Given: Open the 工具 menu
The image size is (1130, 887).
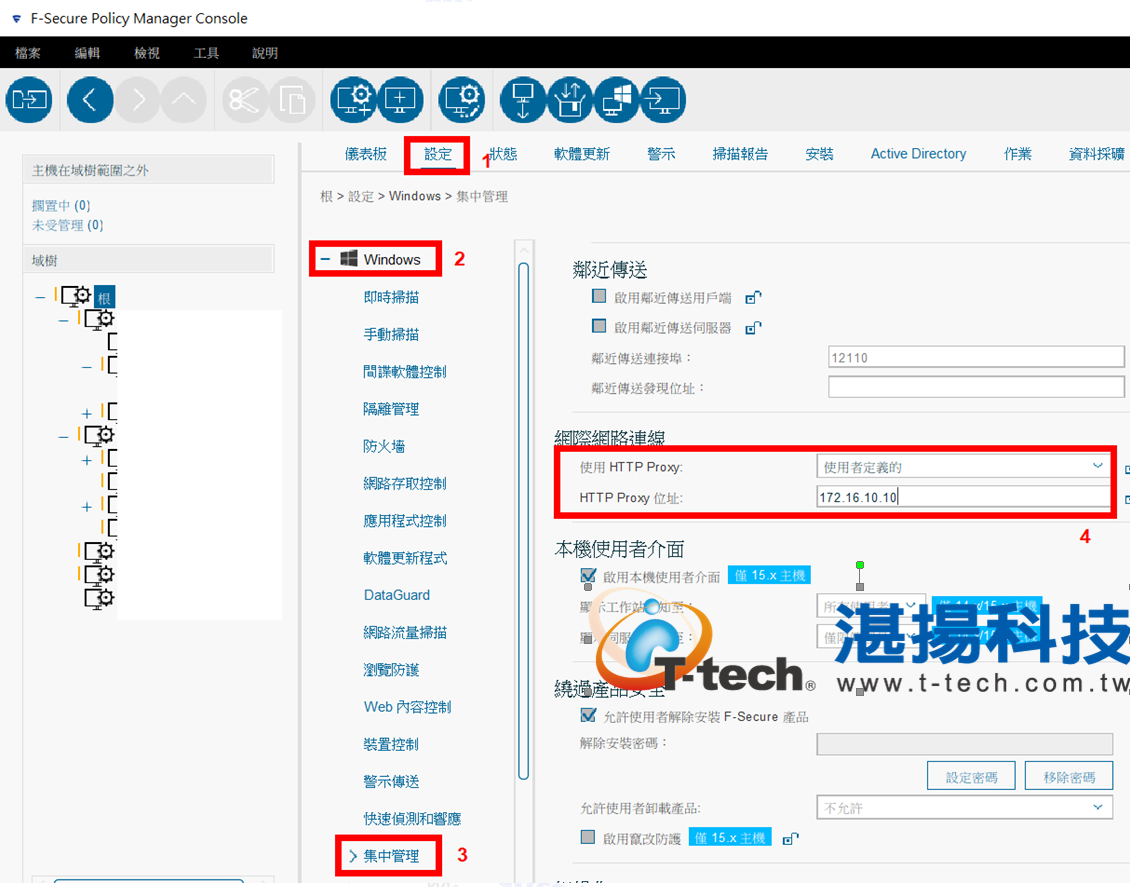Looking at the screenshot, I should 206,53.
